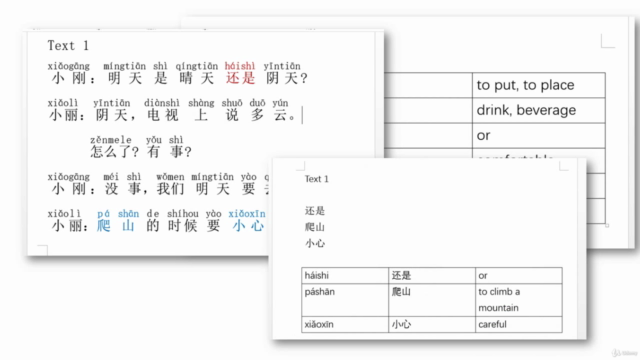Select the characters 怎么了
Screen dimensions: 640x360
(110, 152)
